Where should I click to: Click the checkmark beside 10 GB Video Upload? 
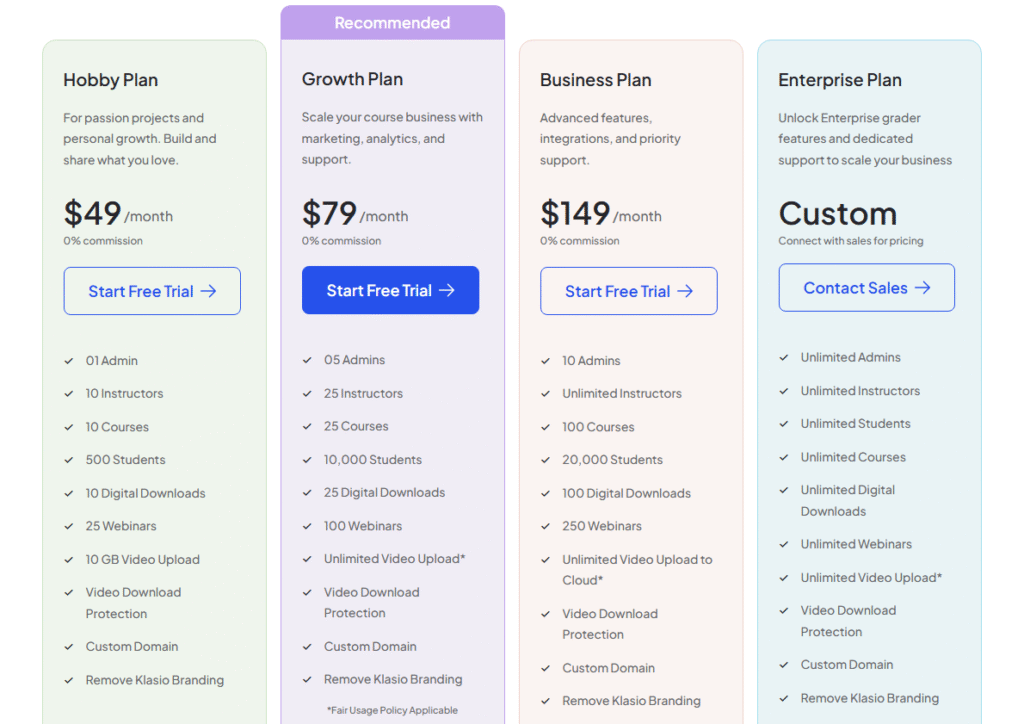[x=69, y=560]
